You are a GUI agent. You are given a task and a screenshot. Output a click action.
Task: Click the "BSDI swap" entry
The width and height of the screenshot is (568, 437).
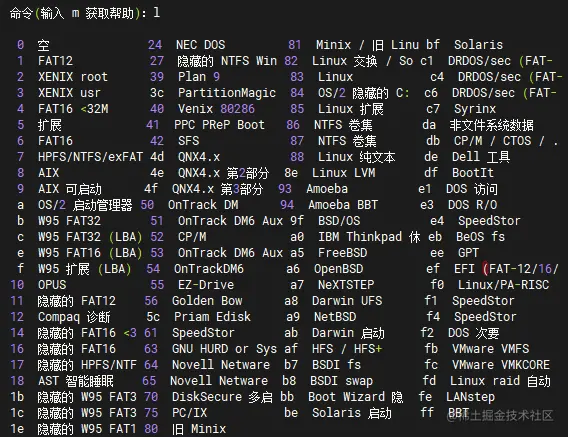(x=341, y=381)
